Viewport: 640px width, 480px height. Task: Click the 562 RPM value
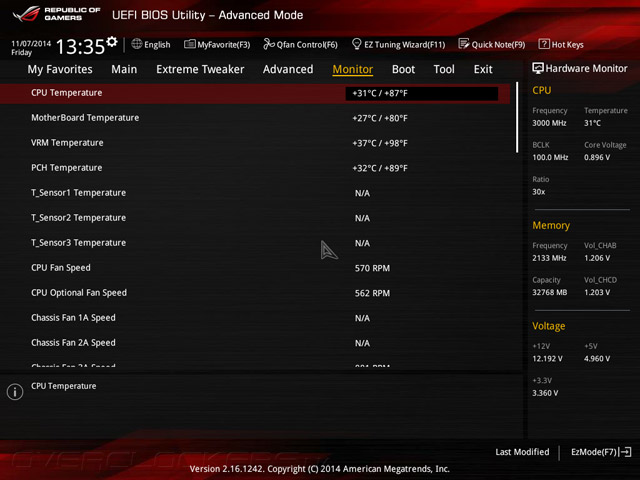pos(372,293)
